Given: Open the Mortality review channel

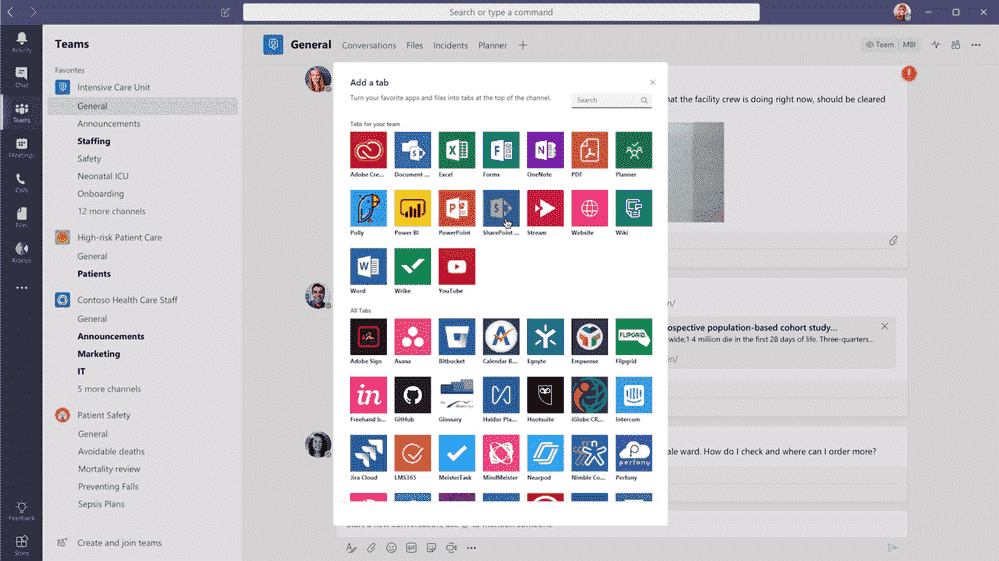Looking at the screenshot, I should click(x=109, y=469).
